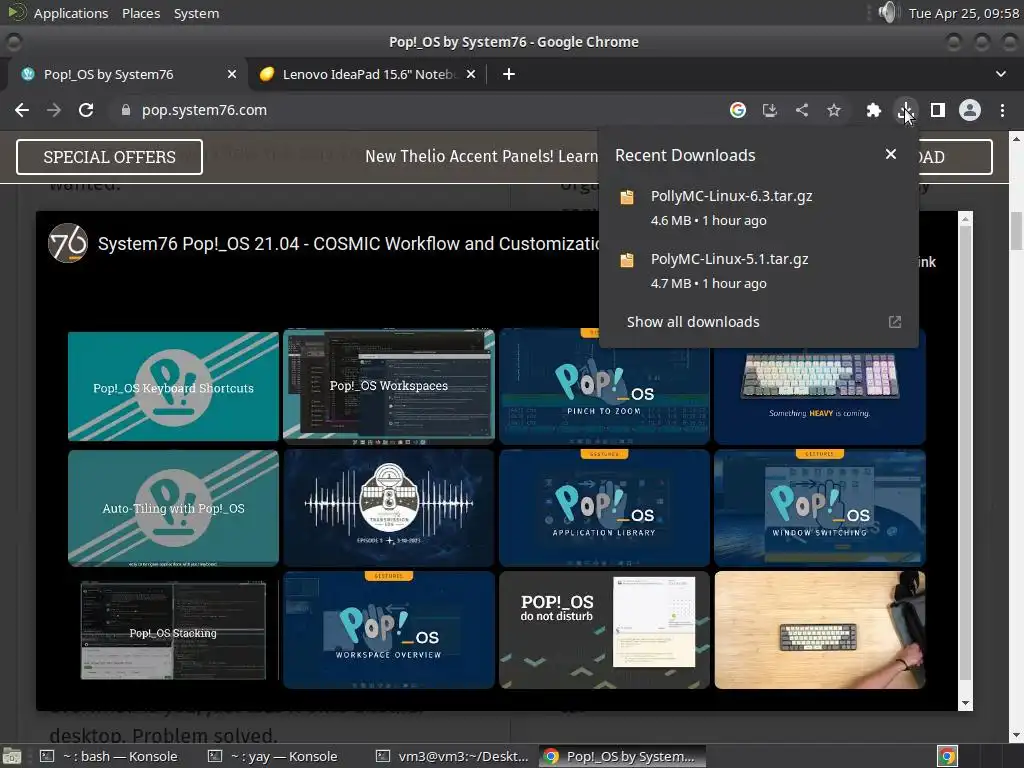Open Chrome's three-dot menu
The width and height of the screenshot is (1024, 768).
(x=1002, y=110)
